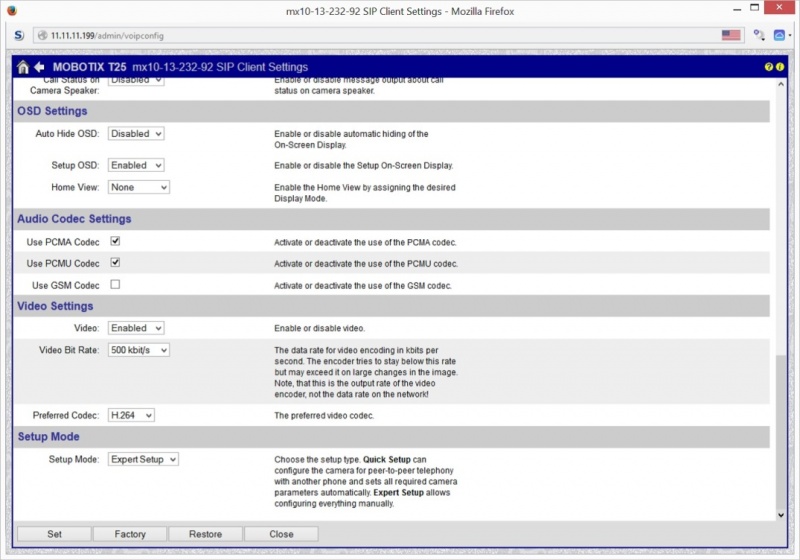Image resolution: width=800 pixels, height=560 pixels.
Task: Open the Home View dropdown
Action: coord(139,187)
